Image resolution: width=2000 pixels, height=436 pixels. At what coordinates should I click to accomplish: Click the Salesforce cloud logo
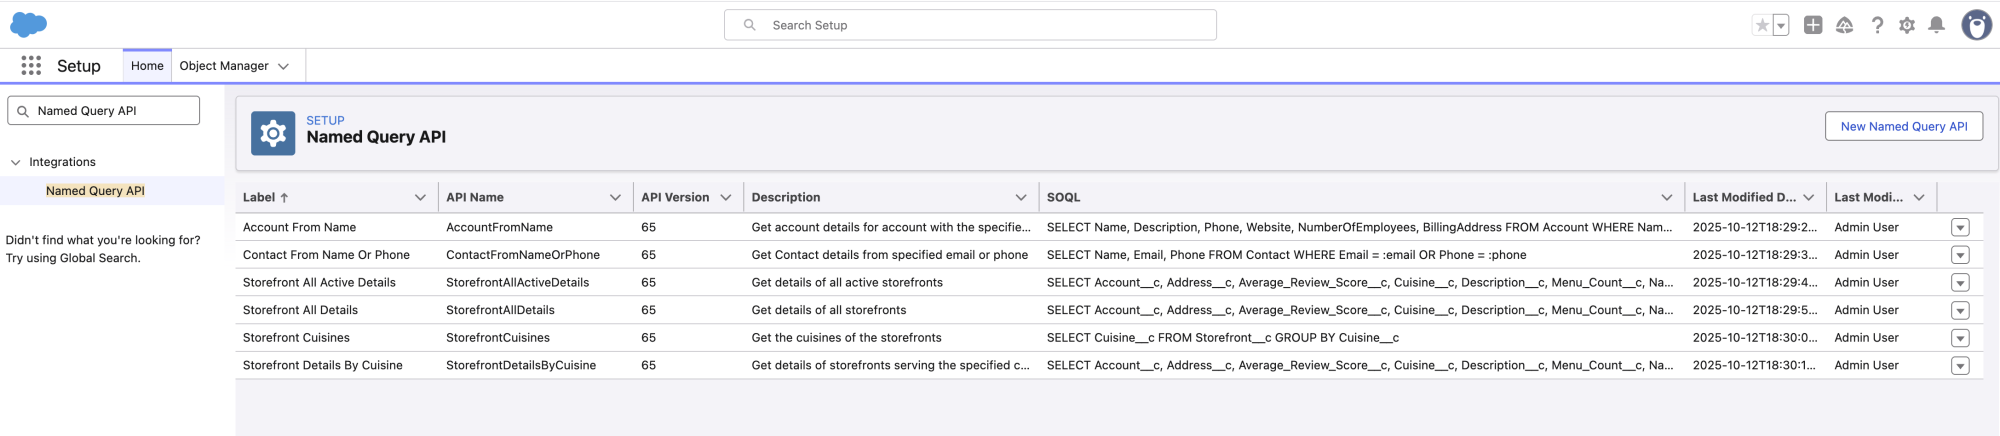click(29, 25)
